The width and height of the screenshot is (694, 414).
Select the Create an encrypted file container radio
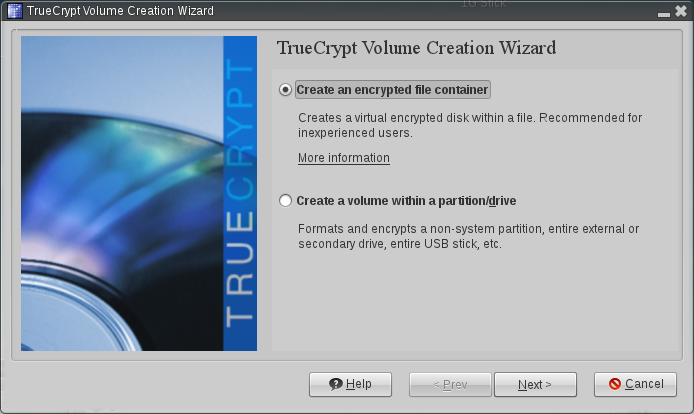pos(286,90)
